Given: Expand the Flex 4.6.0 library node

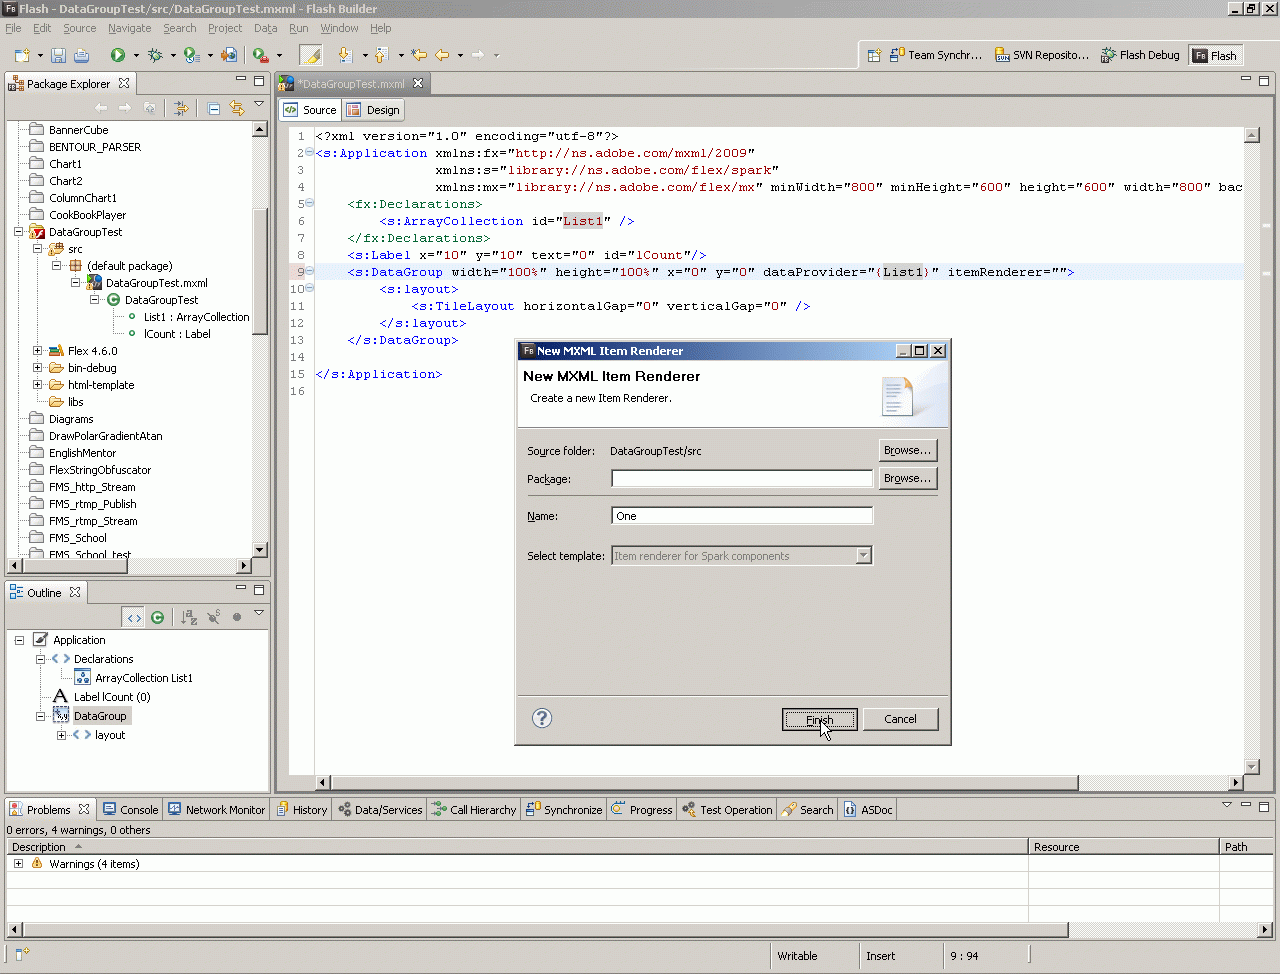Looking at the screenshot, I should click(38, 351).
